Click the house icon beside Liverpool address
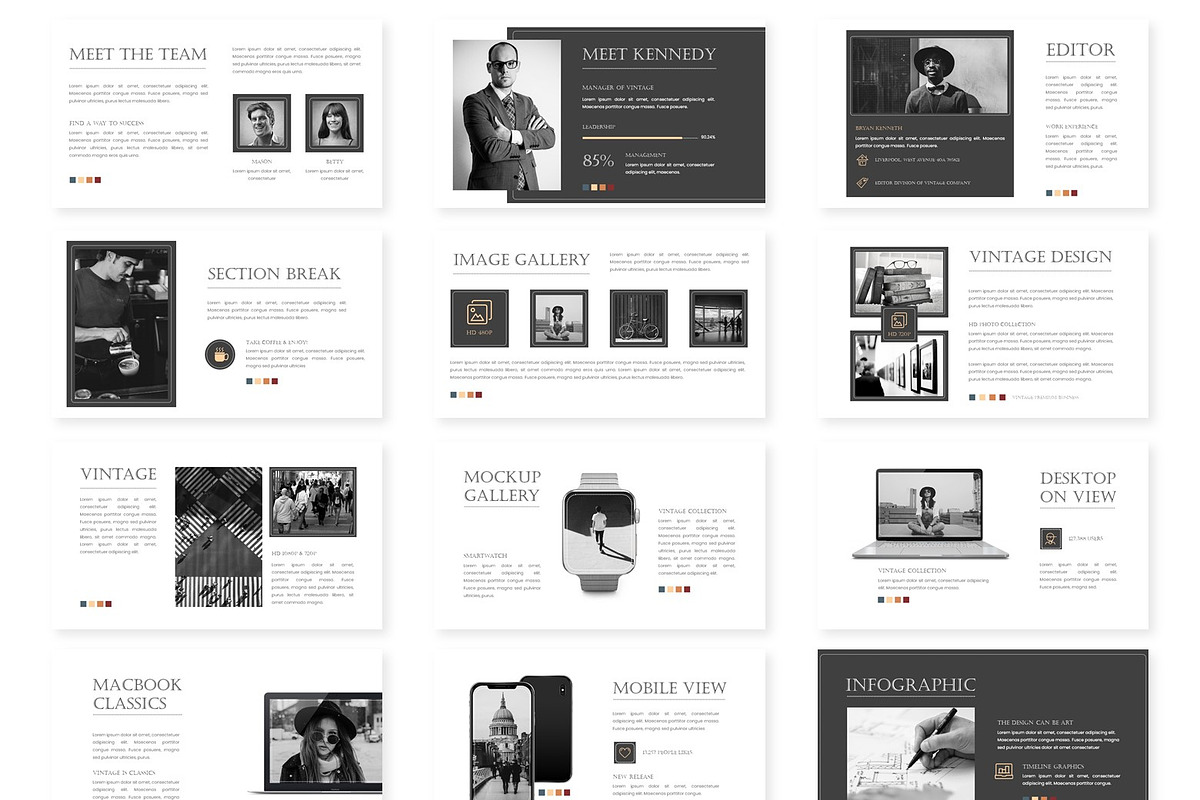 [x=861, y=159]
